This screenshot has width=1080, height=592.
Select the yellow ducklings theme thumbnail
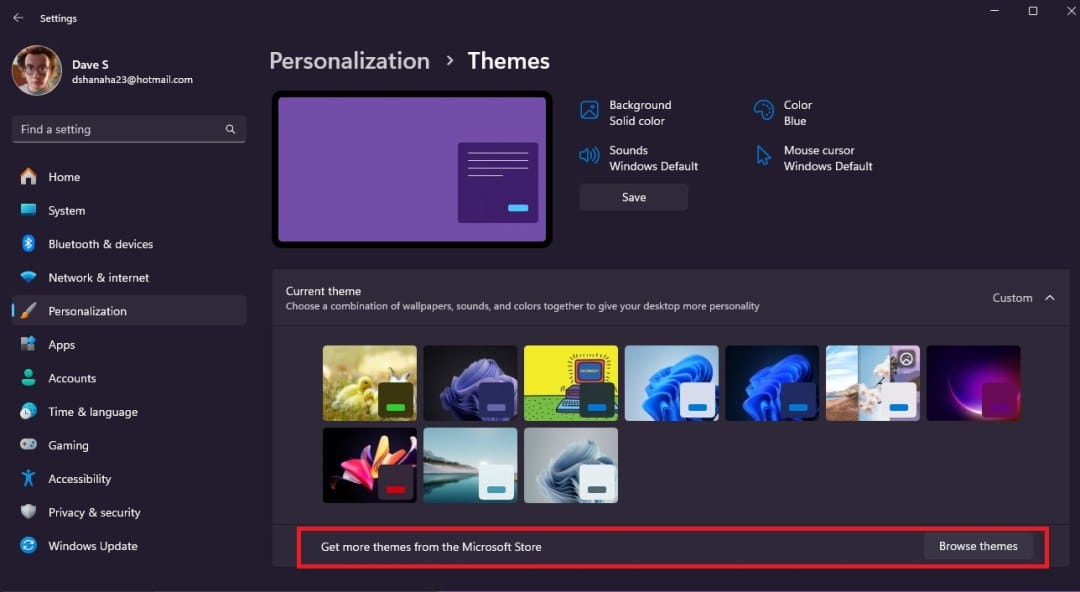369,382
